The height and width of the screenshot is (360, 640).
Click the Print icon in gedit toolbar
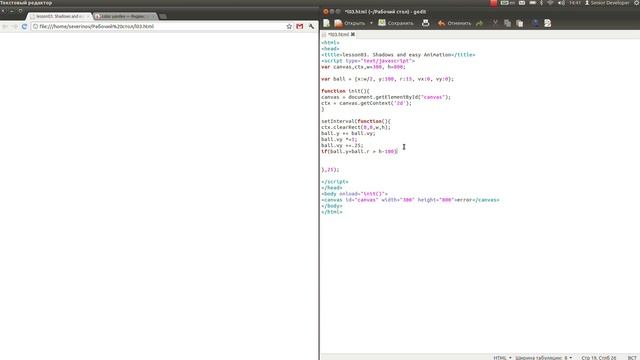pyautogui.click(x=425, y=23)
